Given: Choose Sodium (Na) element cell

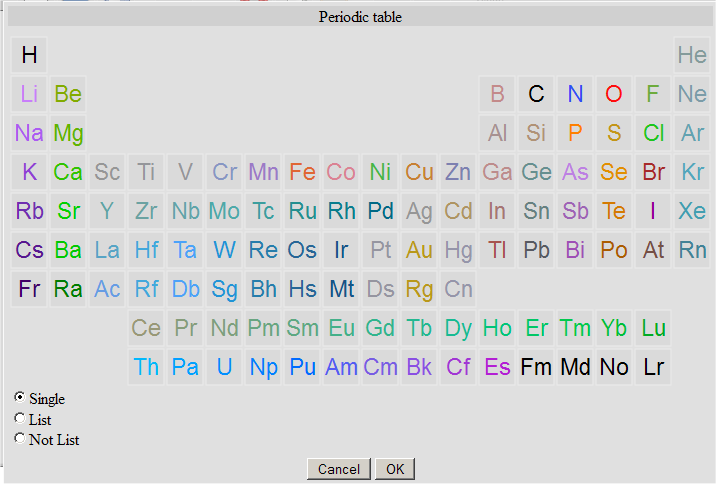Looking at the screenshot, I should point(29,133).
